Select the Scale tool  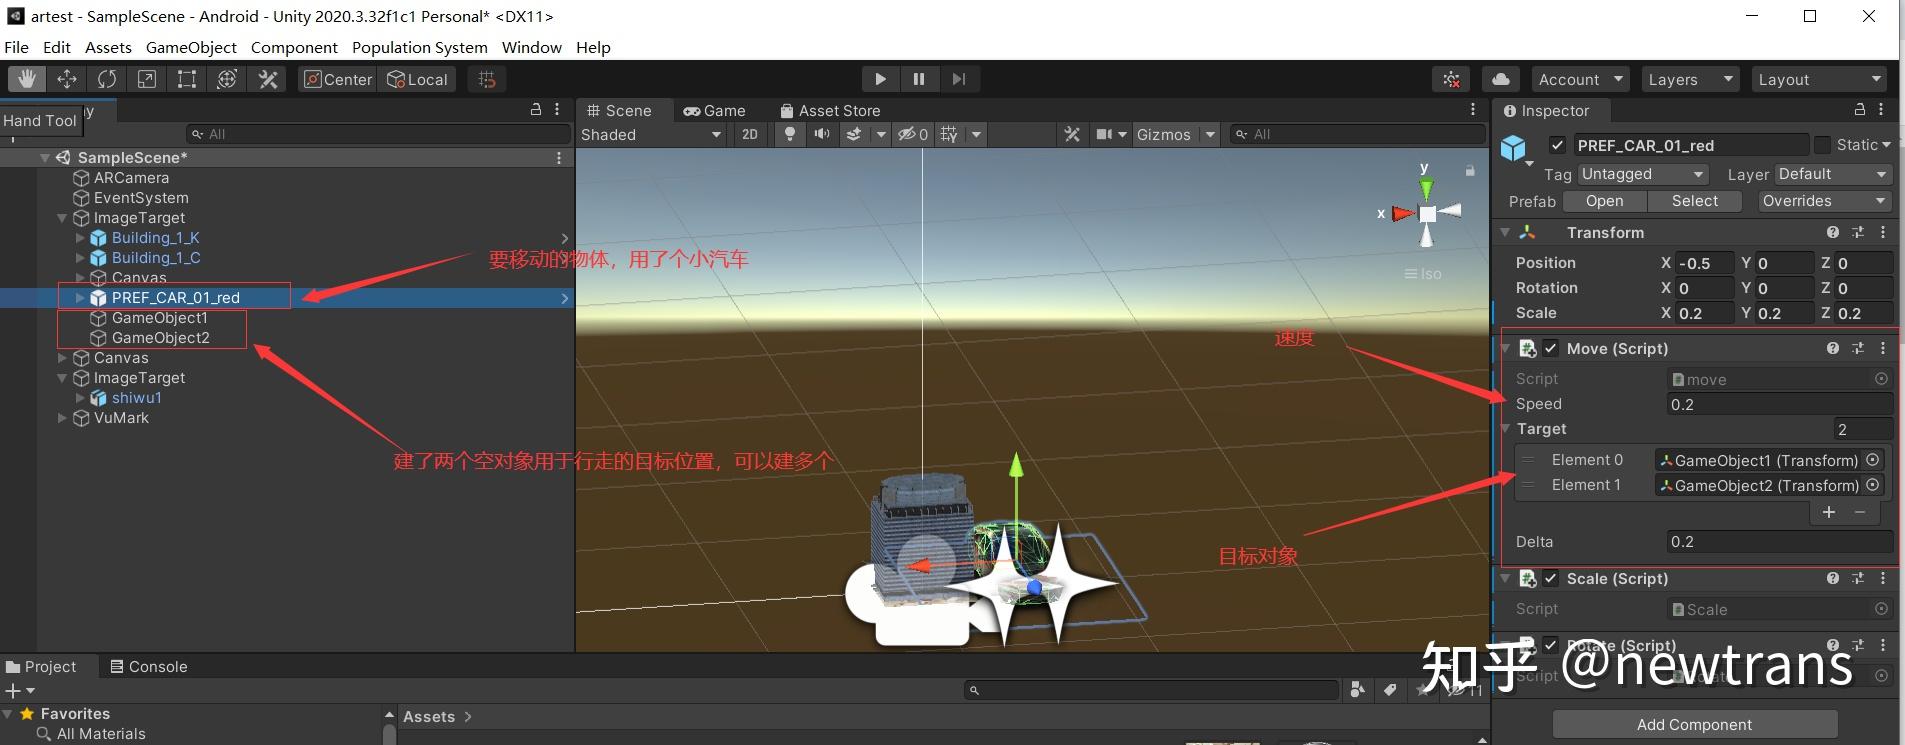147,79
